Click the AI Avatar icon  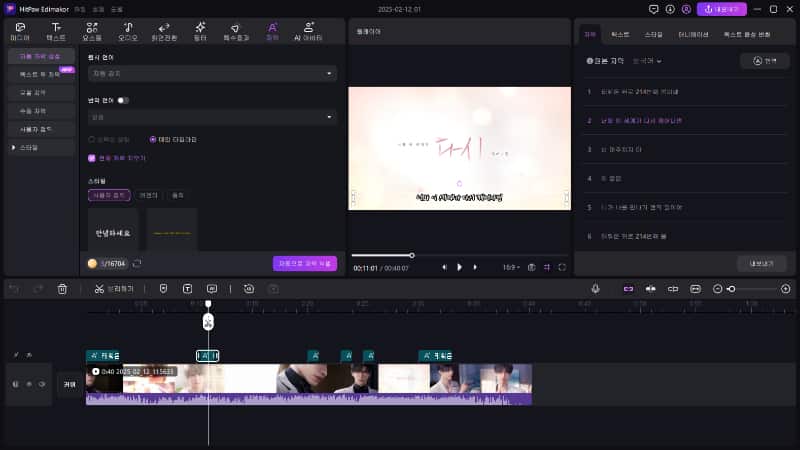(x=308, y=30)
